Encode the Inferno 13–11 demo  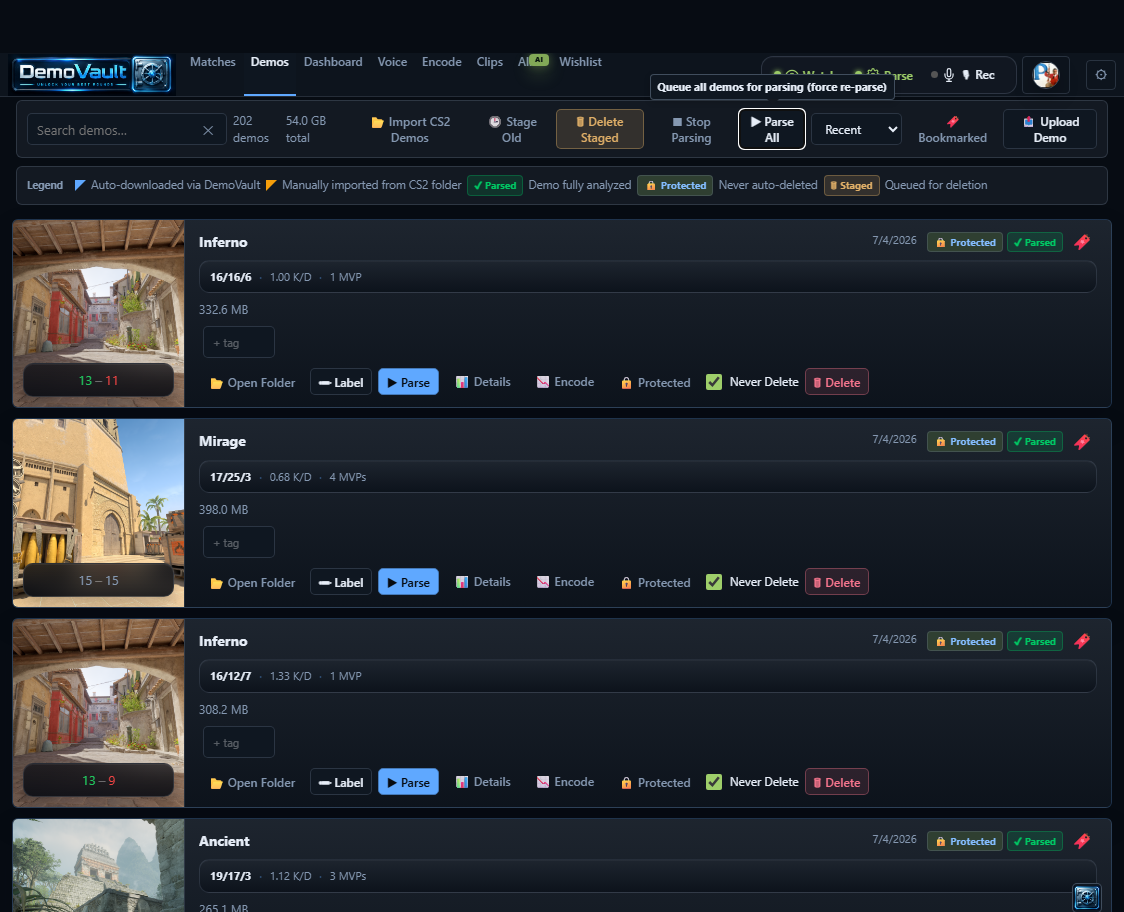(x=566, y=382)
